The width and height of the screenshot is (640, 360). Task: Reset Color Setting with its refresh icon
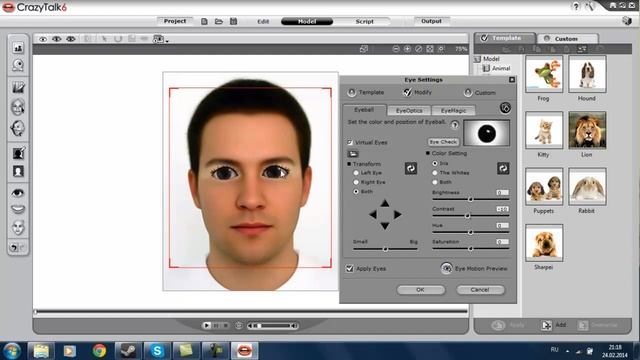point(503,168)
